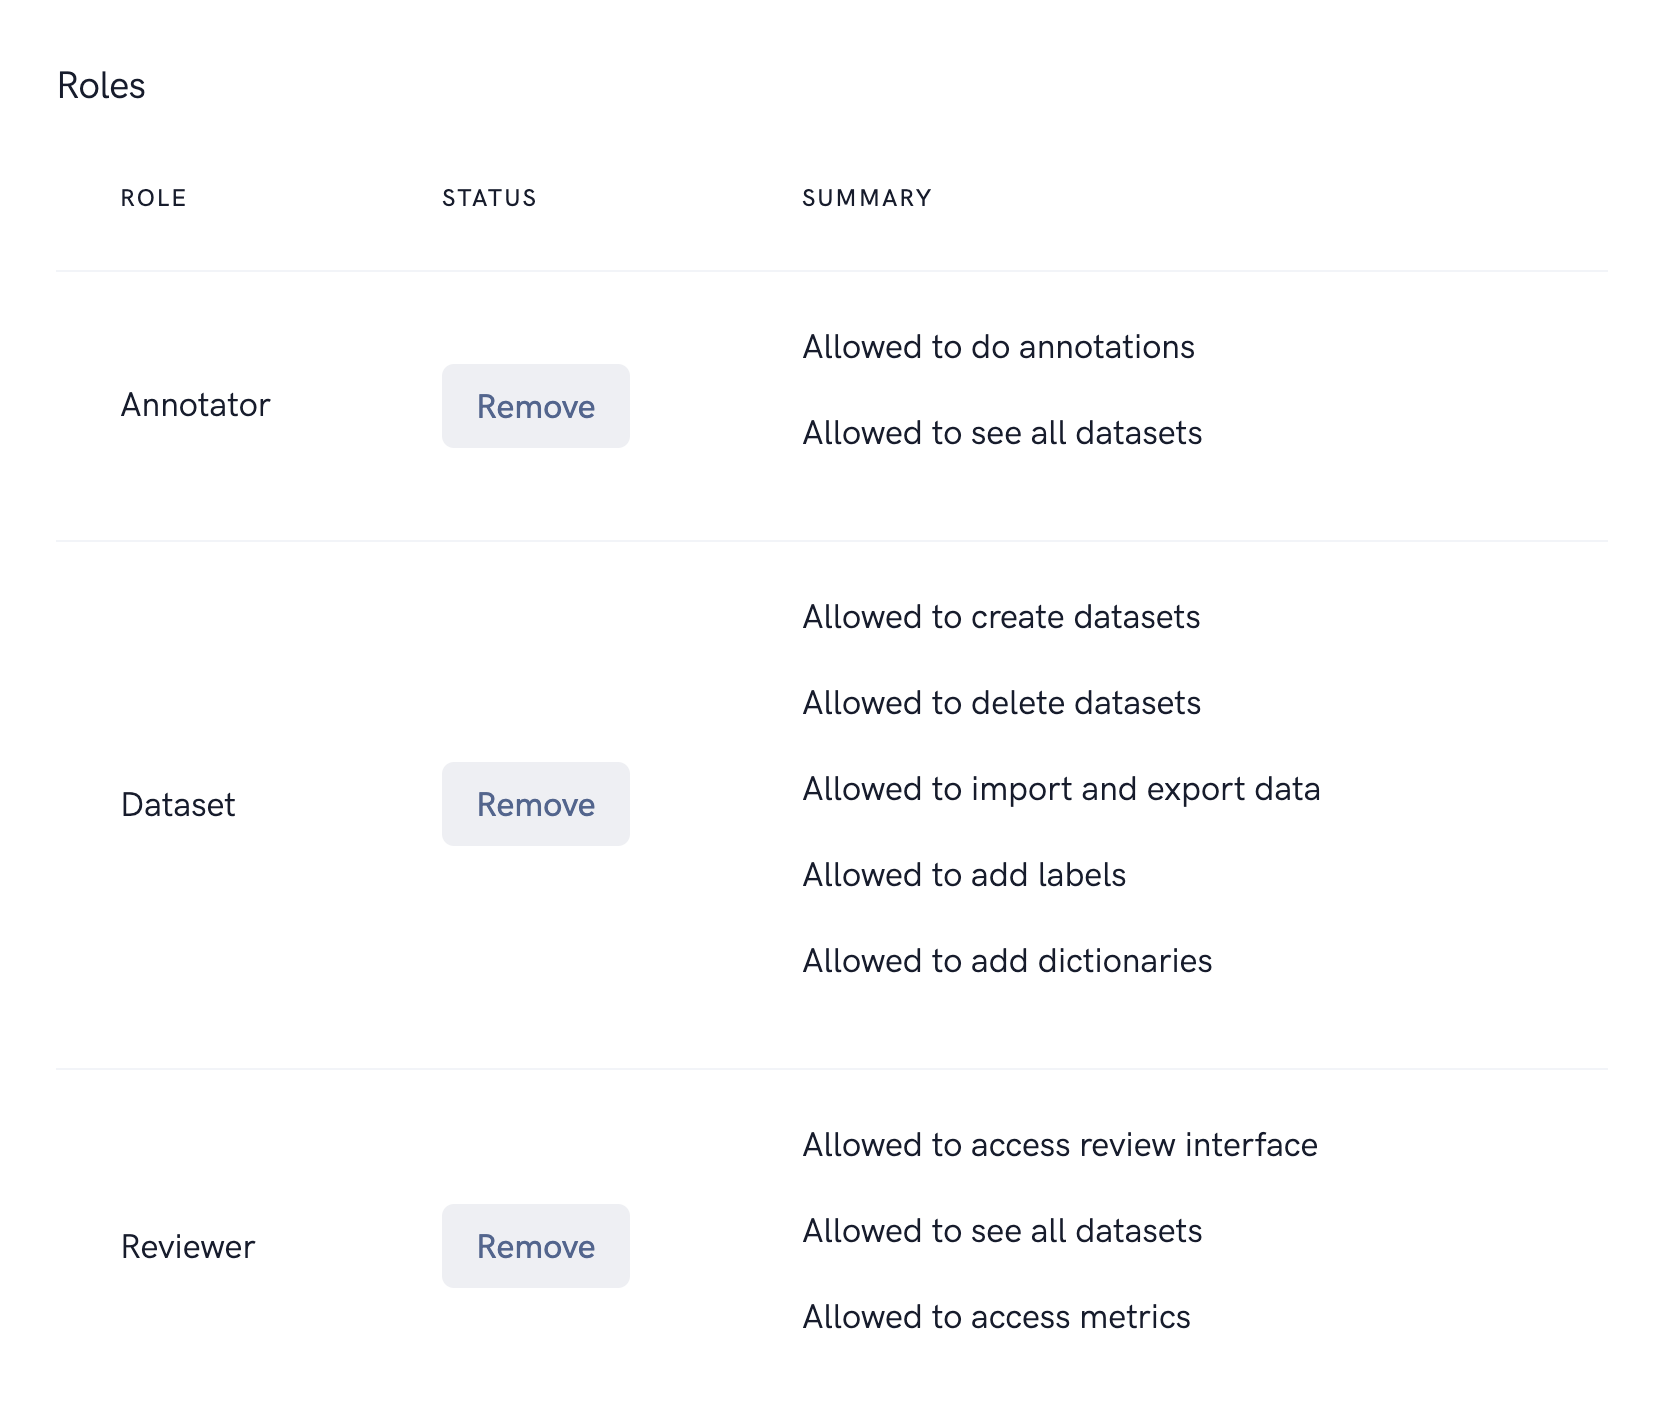Click 'Allowed to create datasets' text
The image size is (1662, 1416).
1002,617
